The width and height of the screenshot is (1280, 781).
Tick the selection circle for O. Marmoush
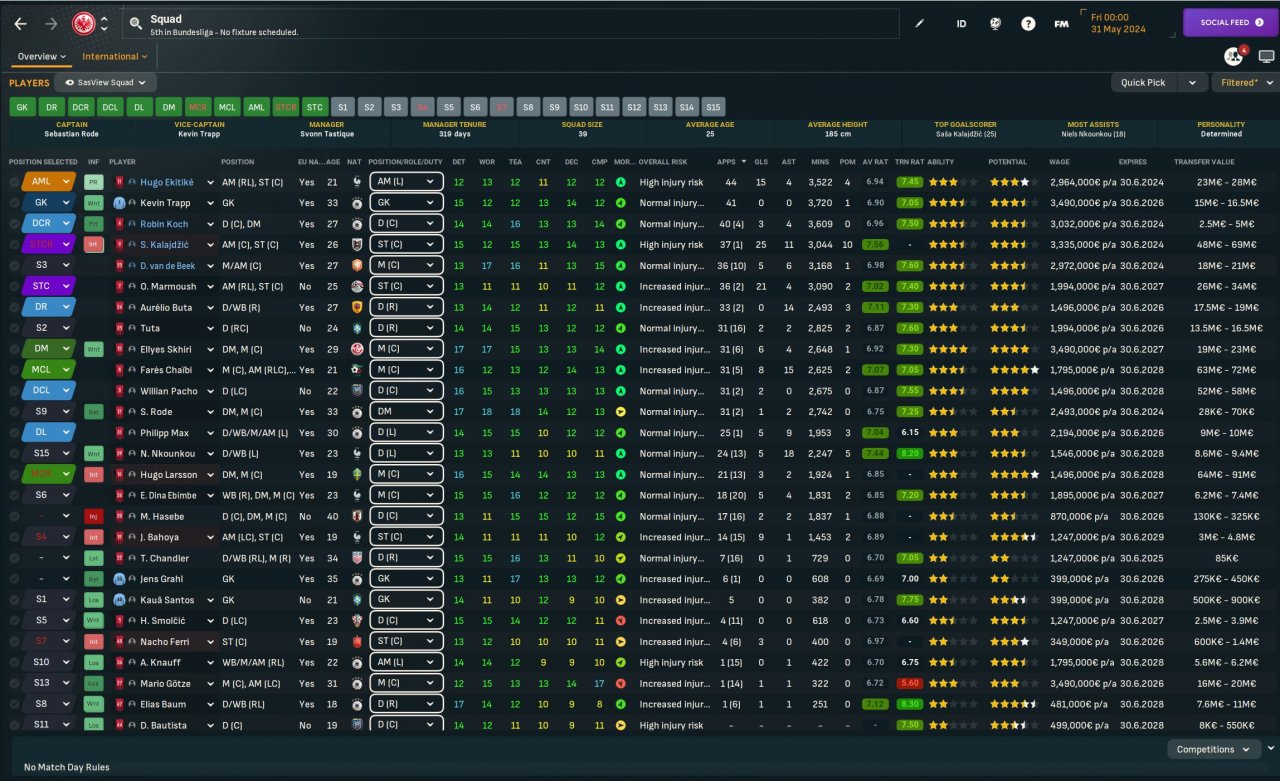tap(14, 287)
